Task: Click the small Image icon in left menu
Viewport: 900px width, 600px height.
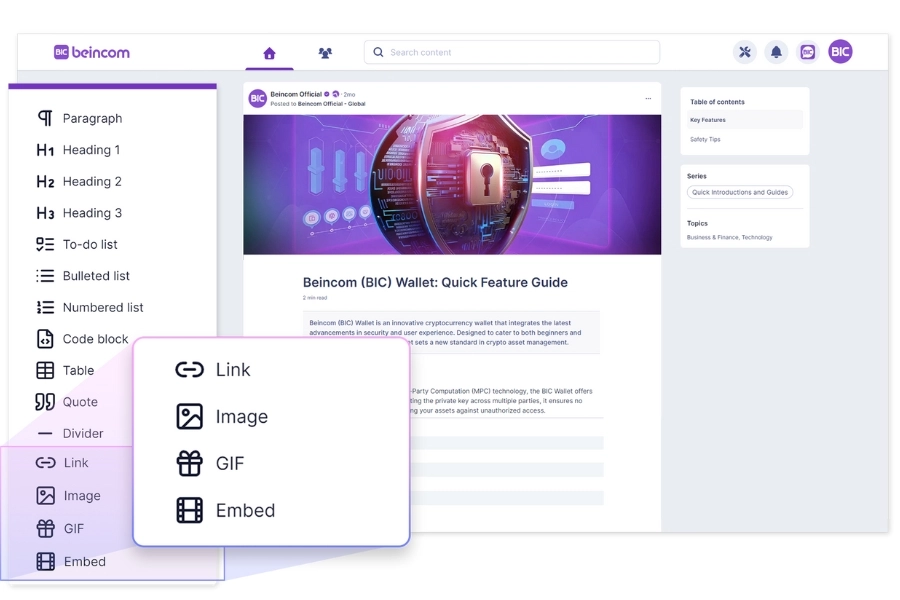Action: pyautogui.click(x=45, y=496)
